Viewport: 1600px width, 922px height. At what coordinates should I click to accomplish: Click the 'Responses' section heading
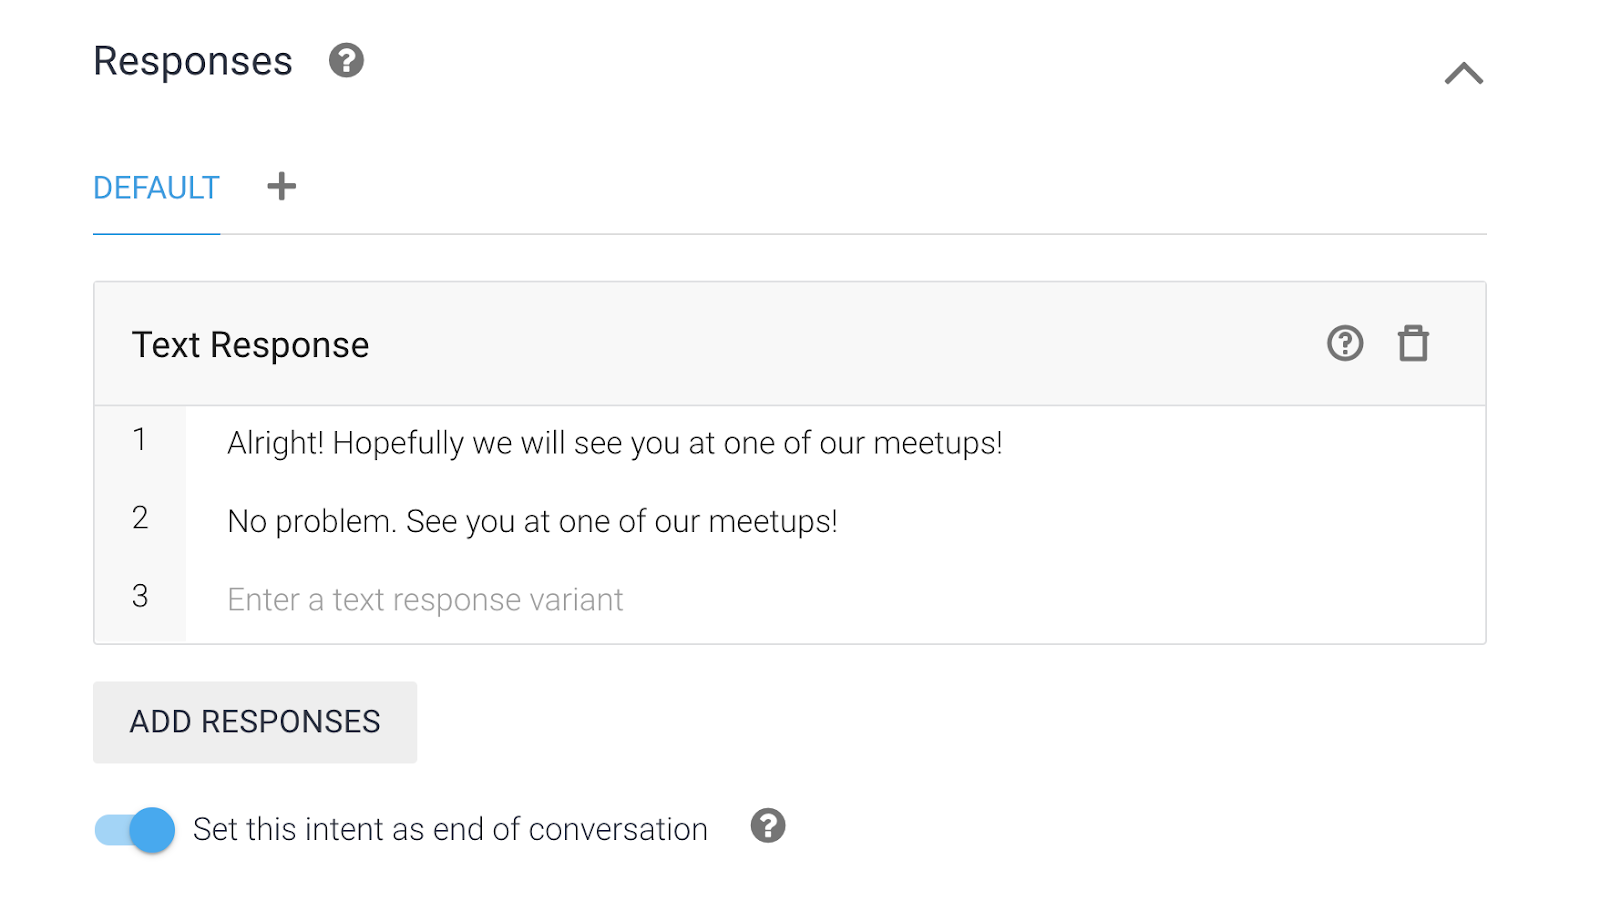193,61
